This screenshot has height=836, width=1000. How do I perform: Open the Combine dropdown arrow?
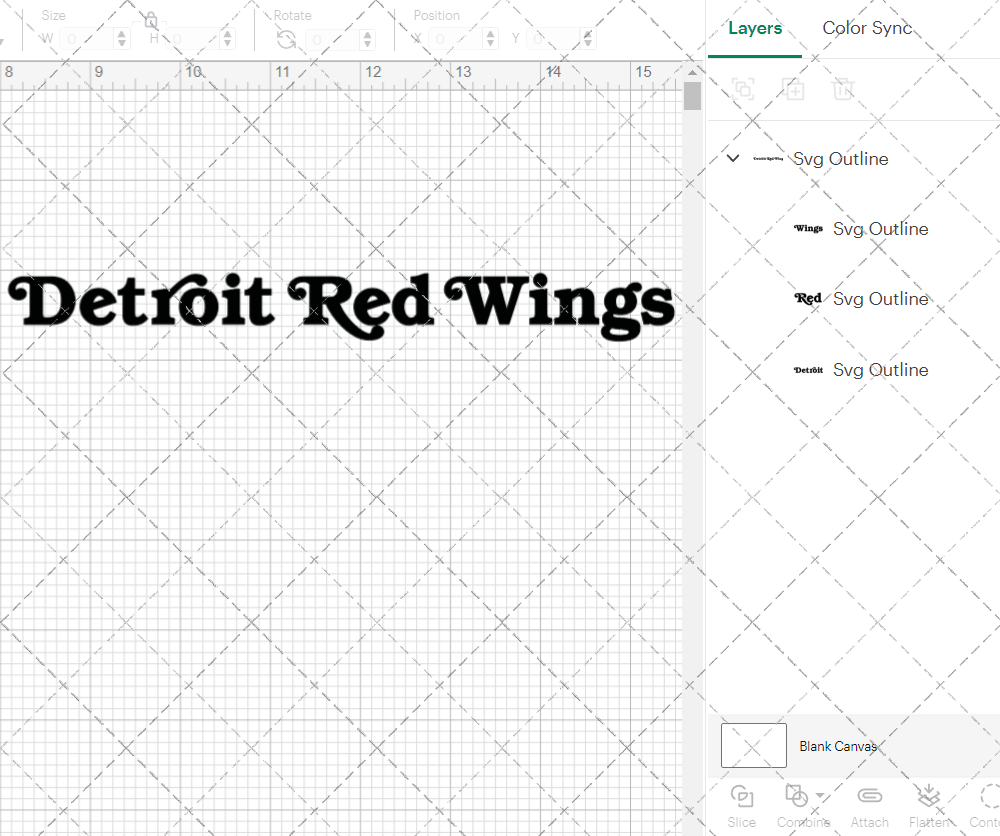(x=820, y=795)
